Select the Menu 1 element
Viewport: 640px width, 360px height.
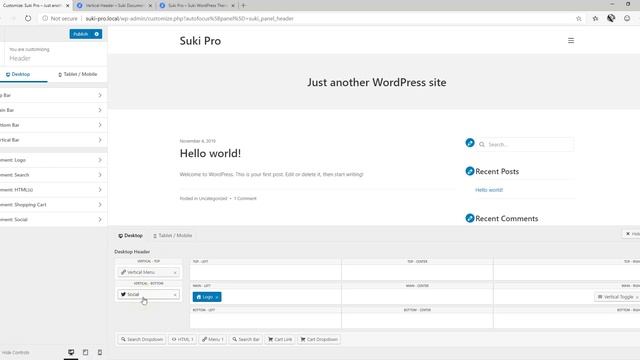click(212, 339)
